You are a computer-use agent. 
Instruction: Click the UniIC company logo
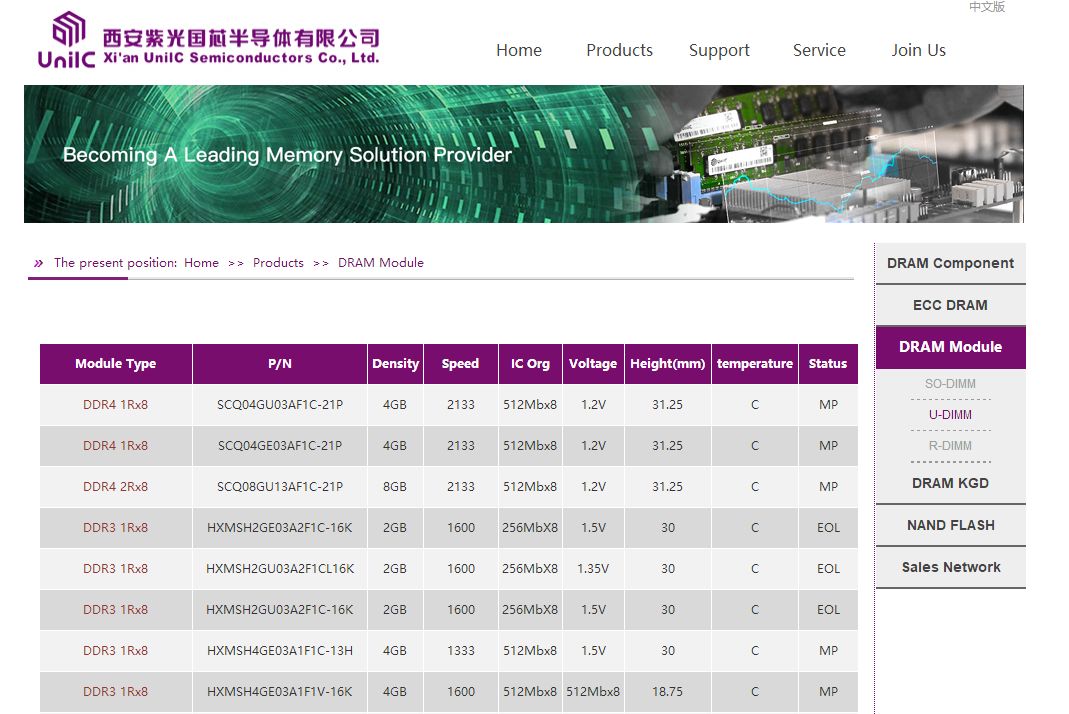coord(208,42)
